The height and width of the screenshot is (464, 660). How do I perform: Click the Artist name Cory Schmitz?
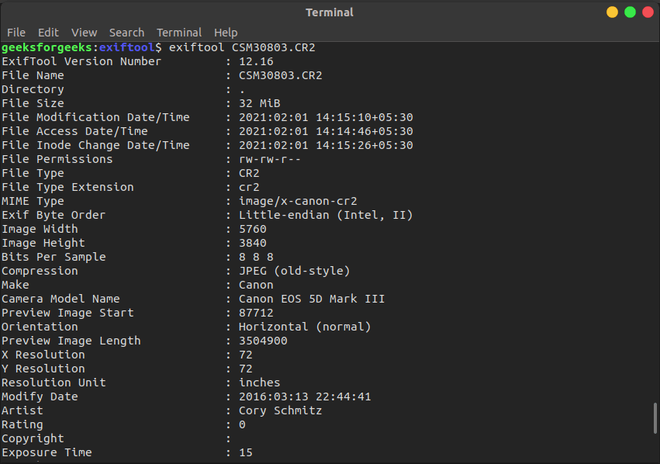[278, 411]
